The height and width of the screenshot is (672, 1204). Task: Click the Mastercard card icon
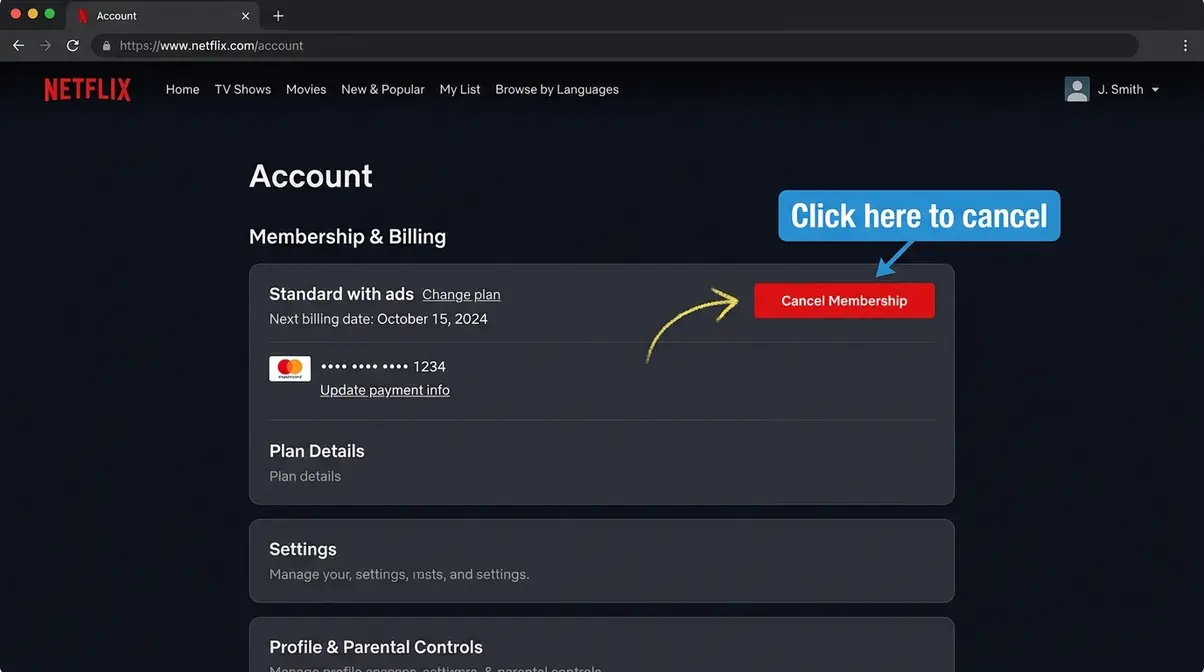[290, 368]
